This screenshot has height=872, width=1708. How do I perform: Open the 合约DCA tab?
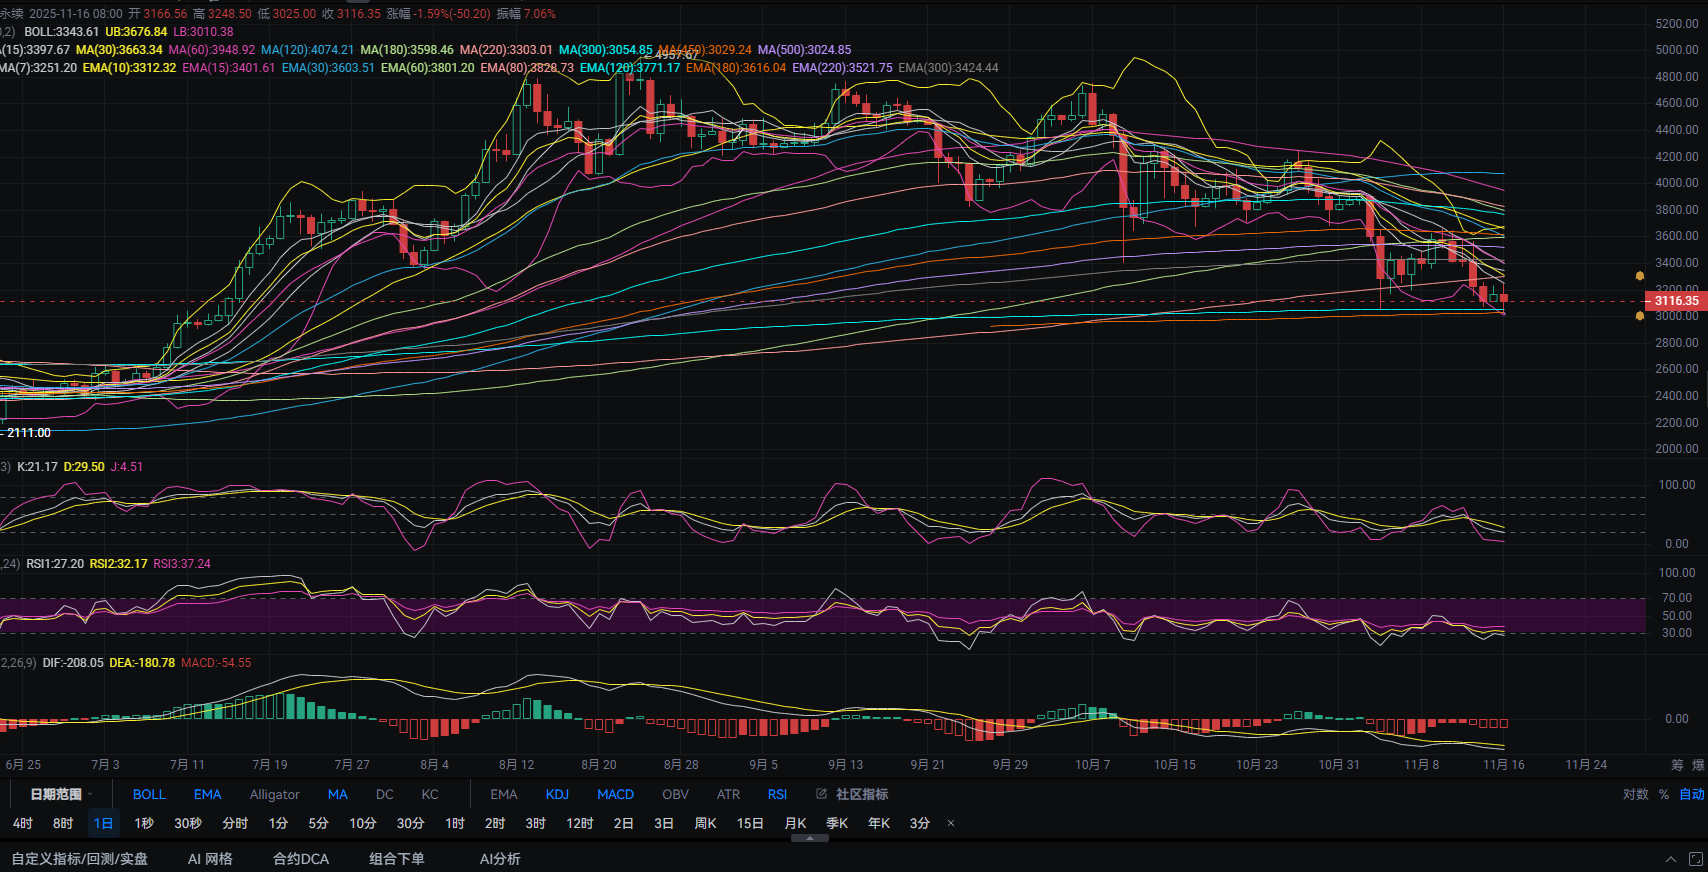[301, 859]
